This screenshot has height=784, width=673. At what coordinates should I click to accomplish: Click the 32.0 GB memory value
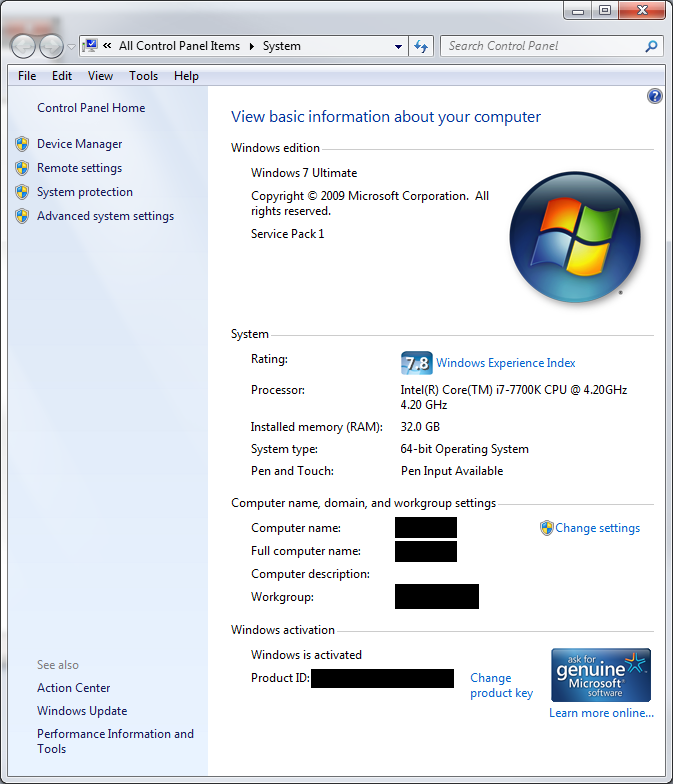coord(420,427)
